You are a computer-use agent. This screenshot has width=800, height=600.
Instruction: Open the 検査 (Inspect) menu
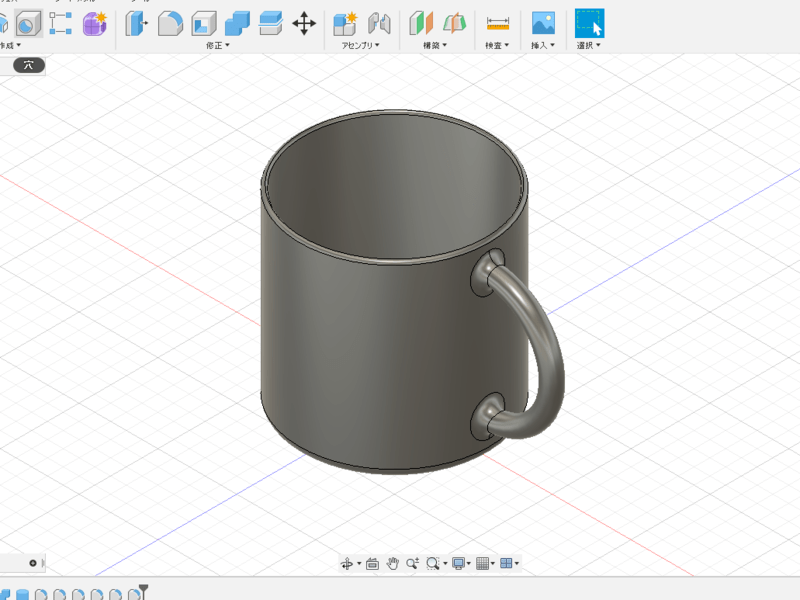coord(497,45)
